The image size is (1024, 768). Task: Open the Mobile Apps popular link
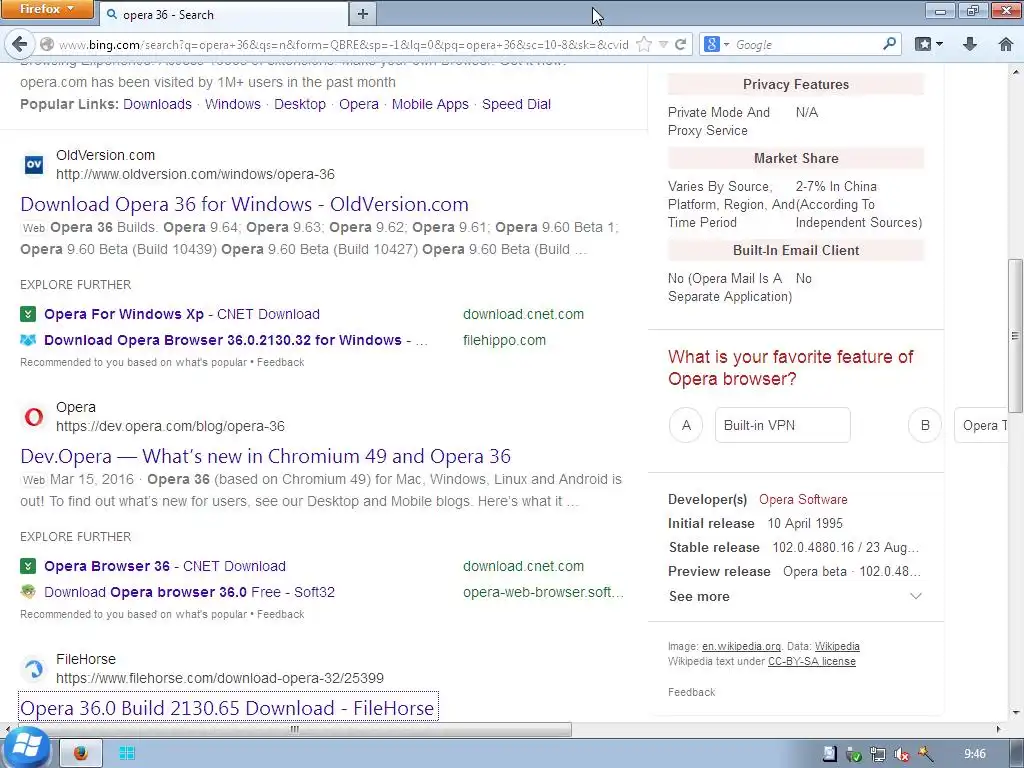[430, 104]
